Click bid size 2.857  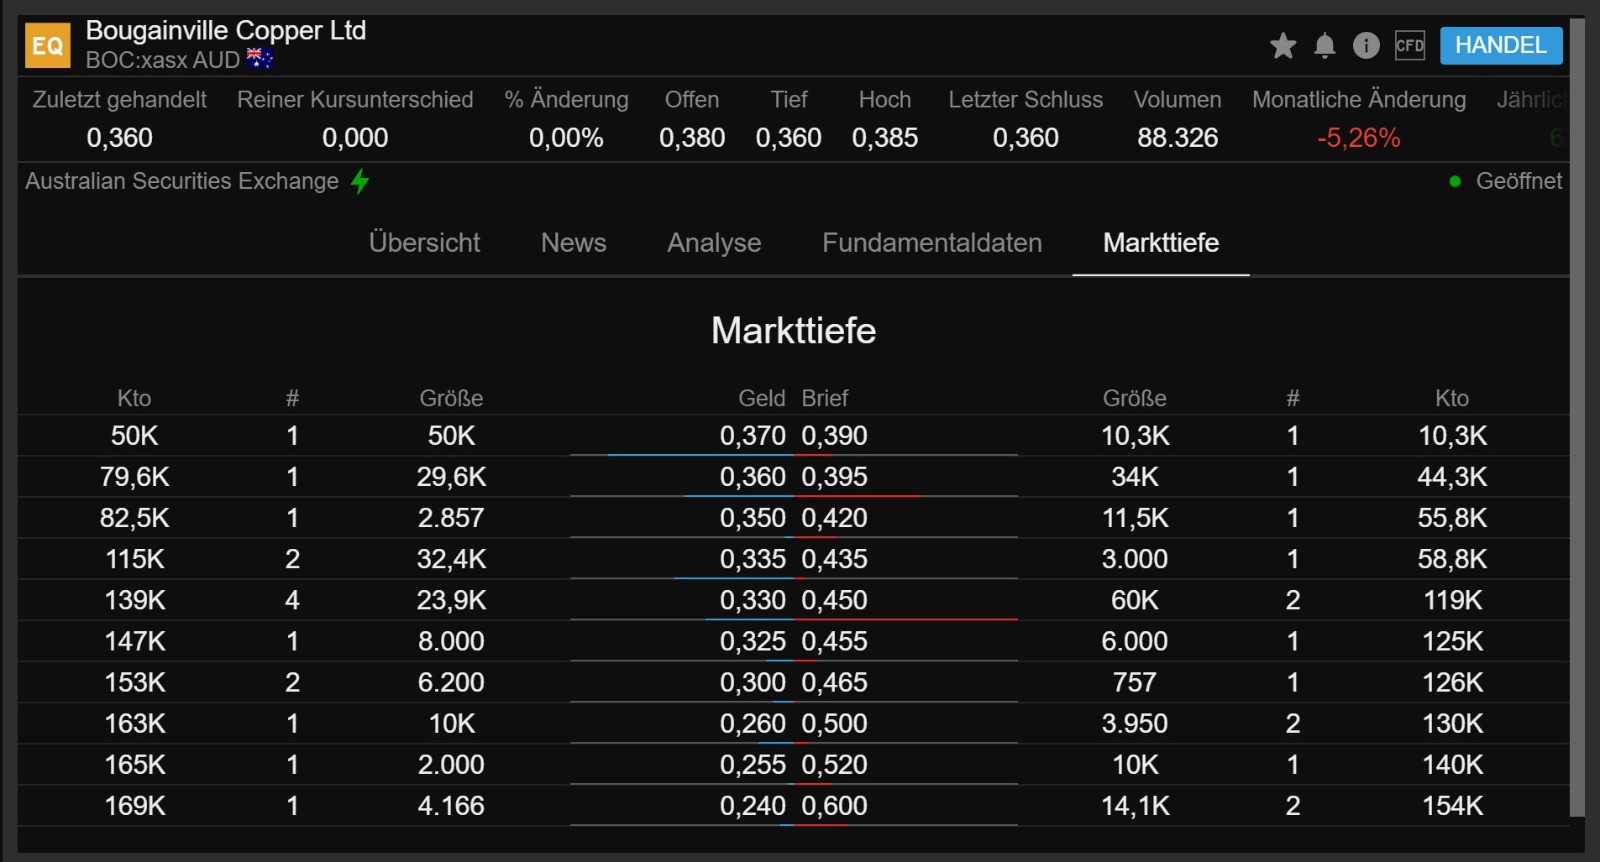click(x=451, y=518)
